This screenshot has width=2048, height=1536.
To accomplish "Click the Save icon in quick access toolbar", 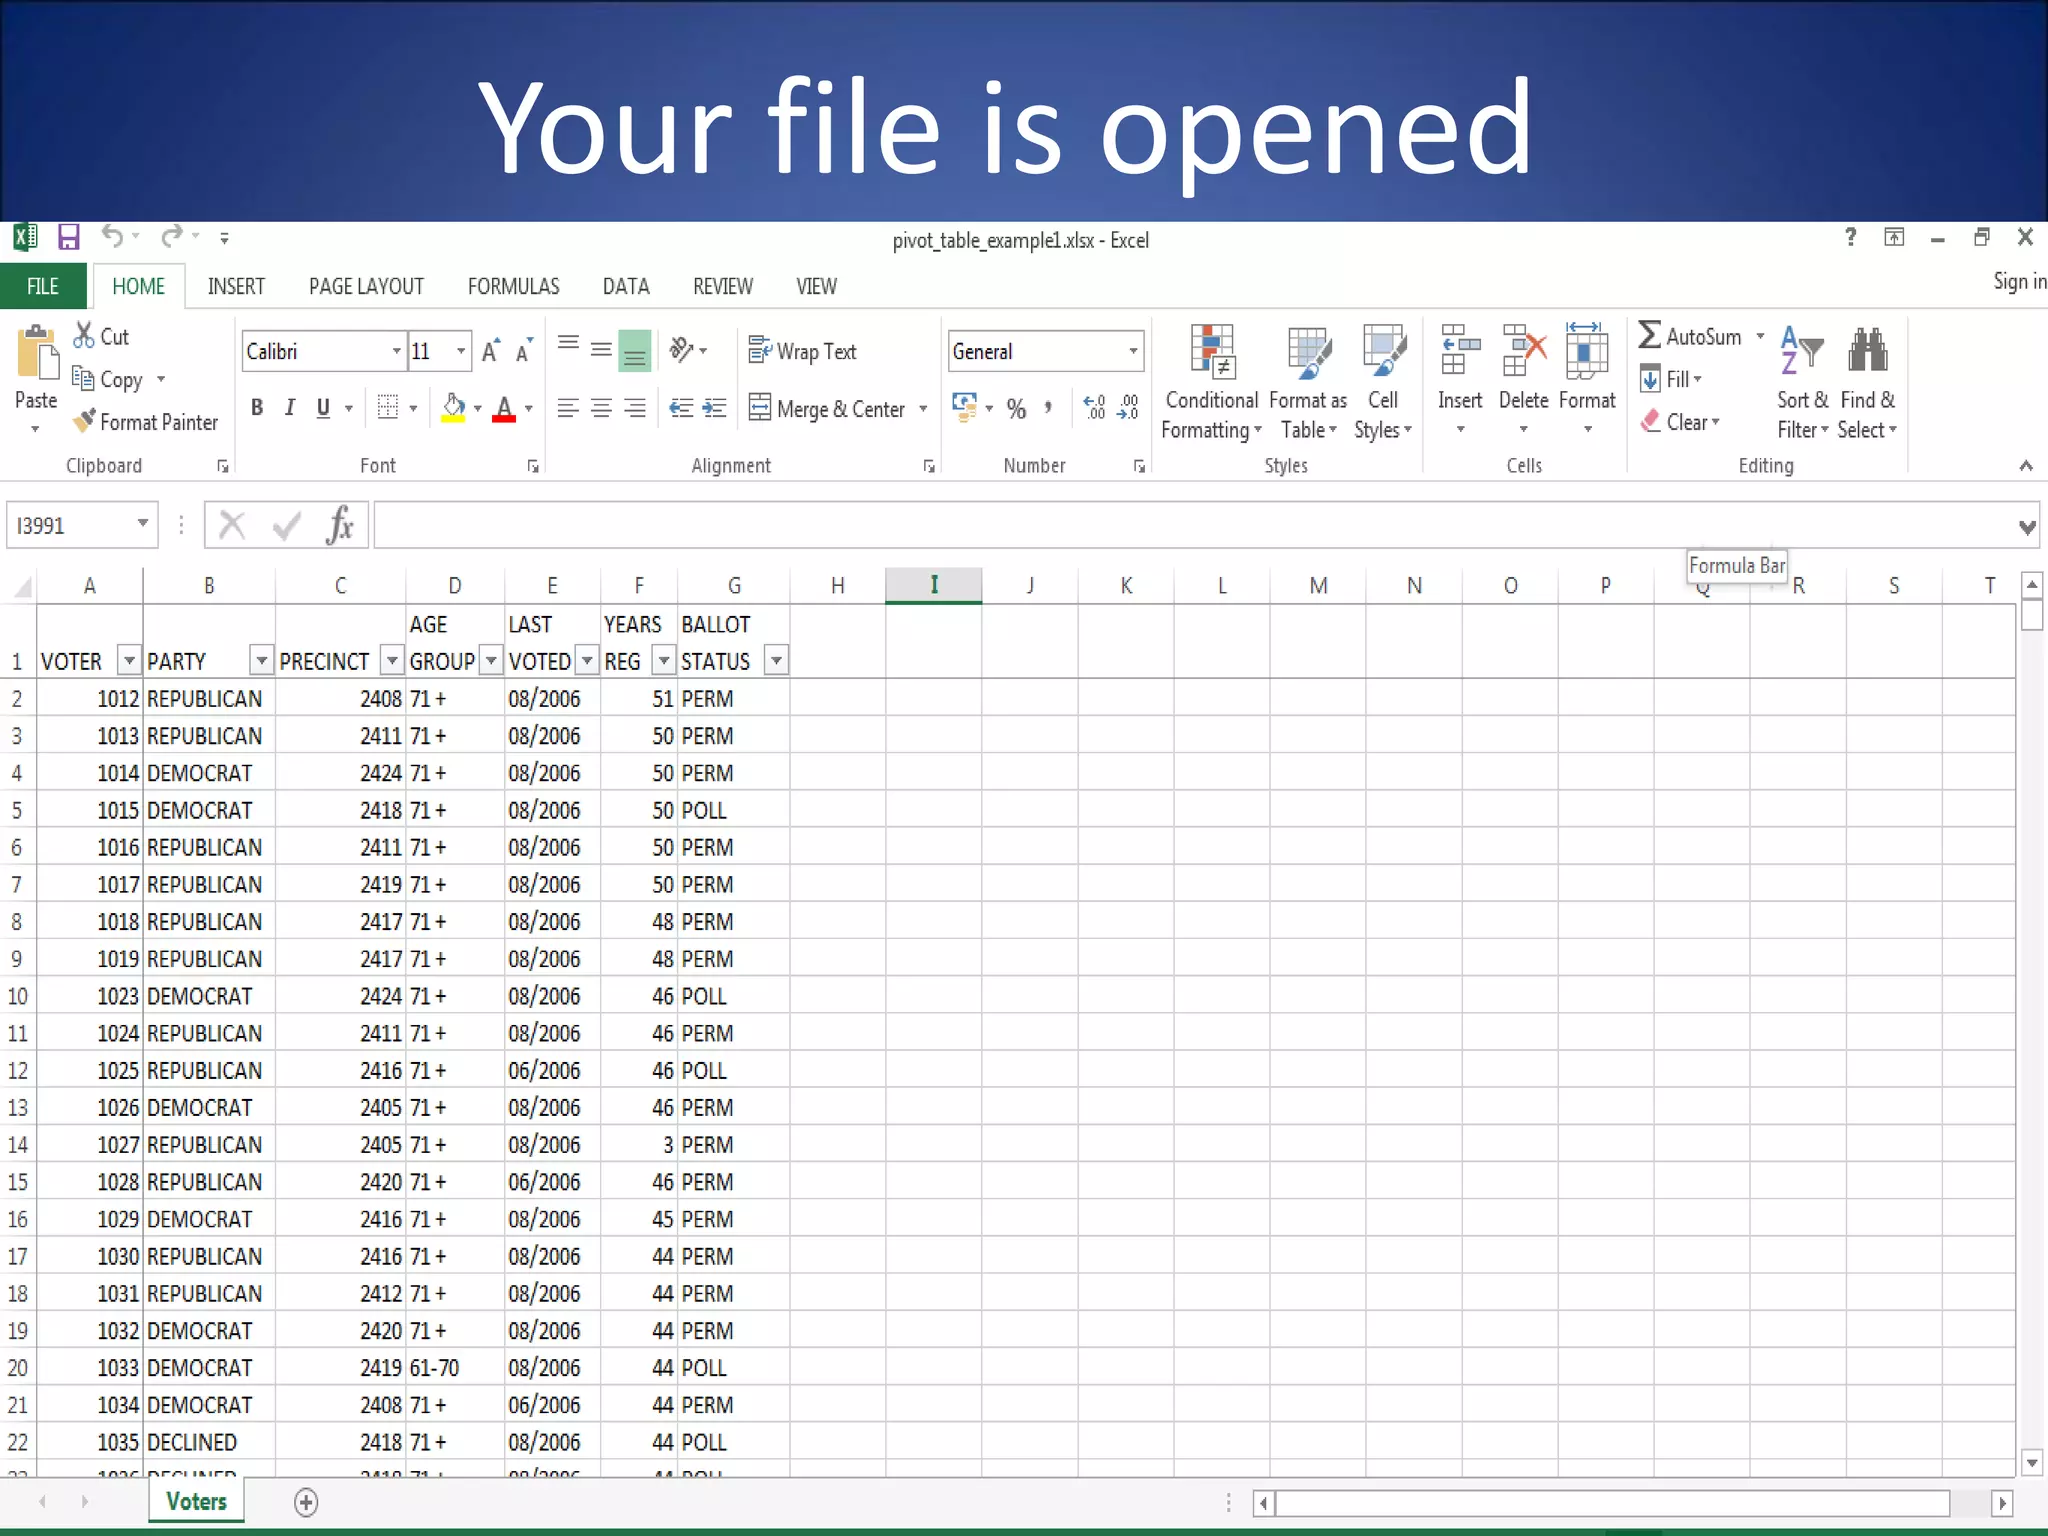I will (x=68, y=237).
